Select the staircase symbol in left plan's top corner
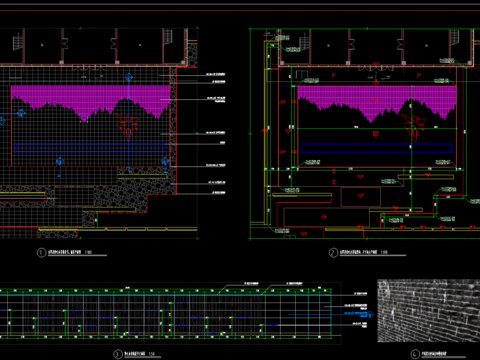This screenshot has width=480, height=360. [x=17, y=41]
